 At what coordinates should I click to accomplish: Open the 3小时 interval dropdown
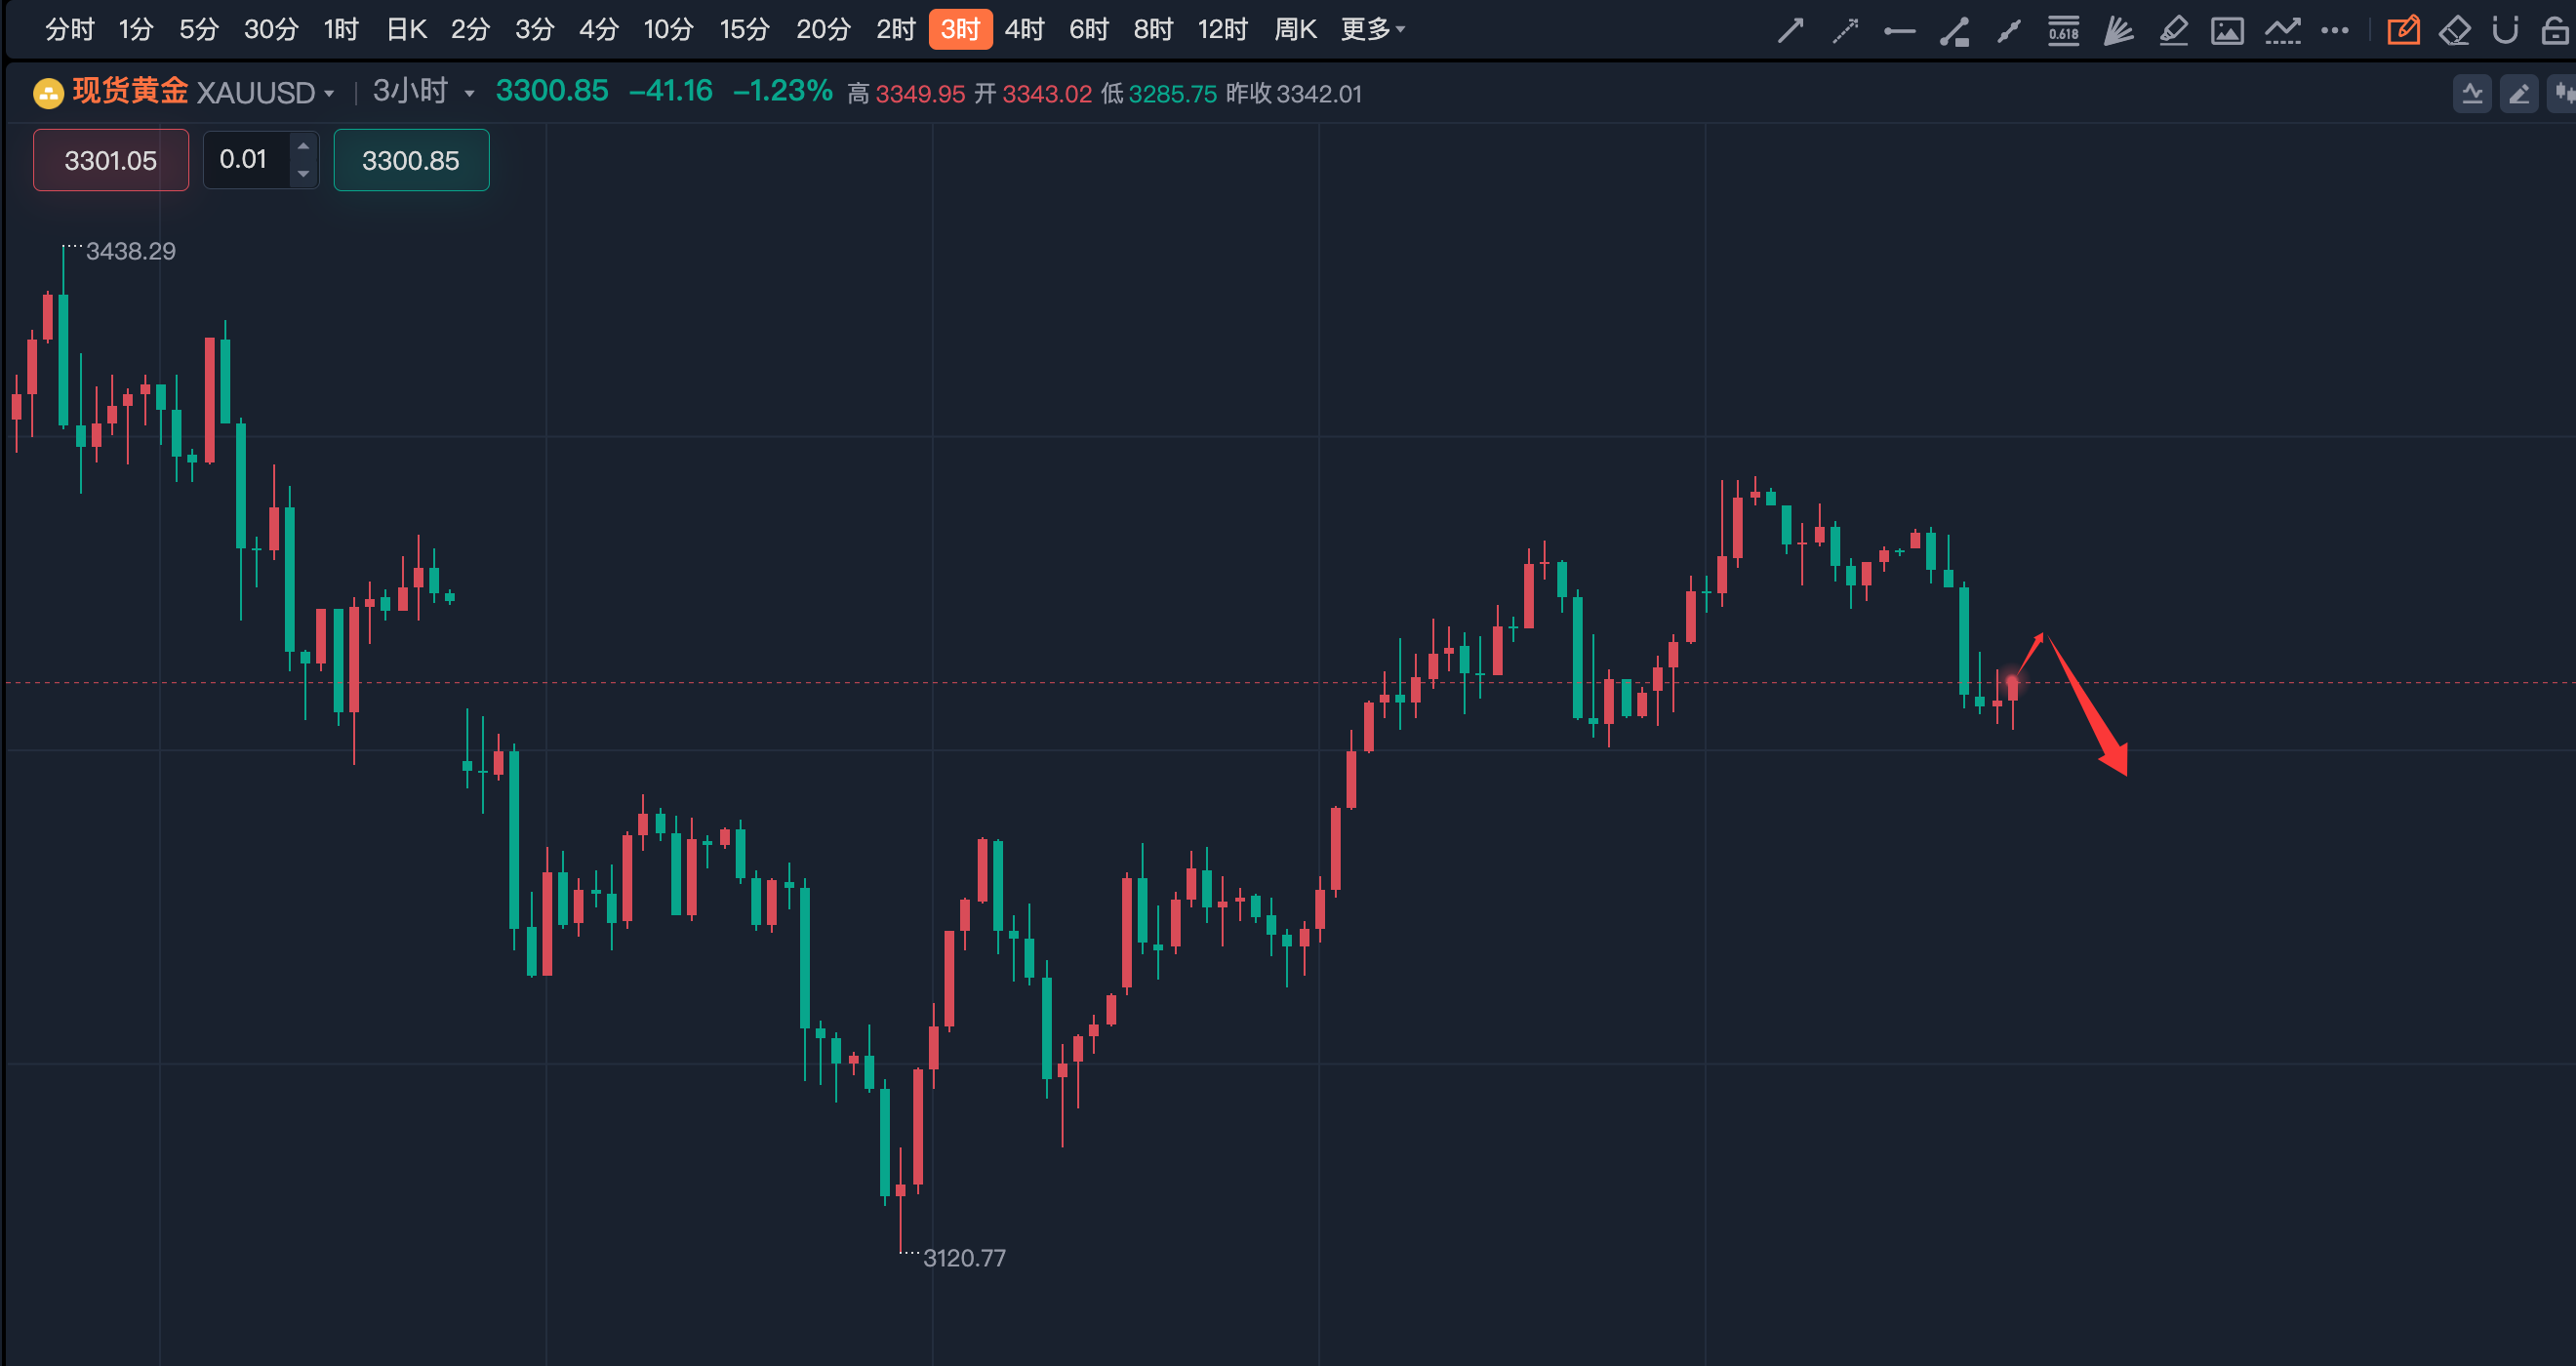[468, 94]
